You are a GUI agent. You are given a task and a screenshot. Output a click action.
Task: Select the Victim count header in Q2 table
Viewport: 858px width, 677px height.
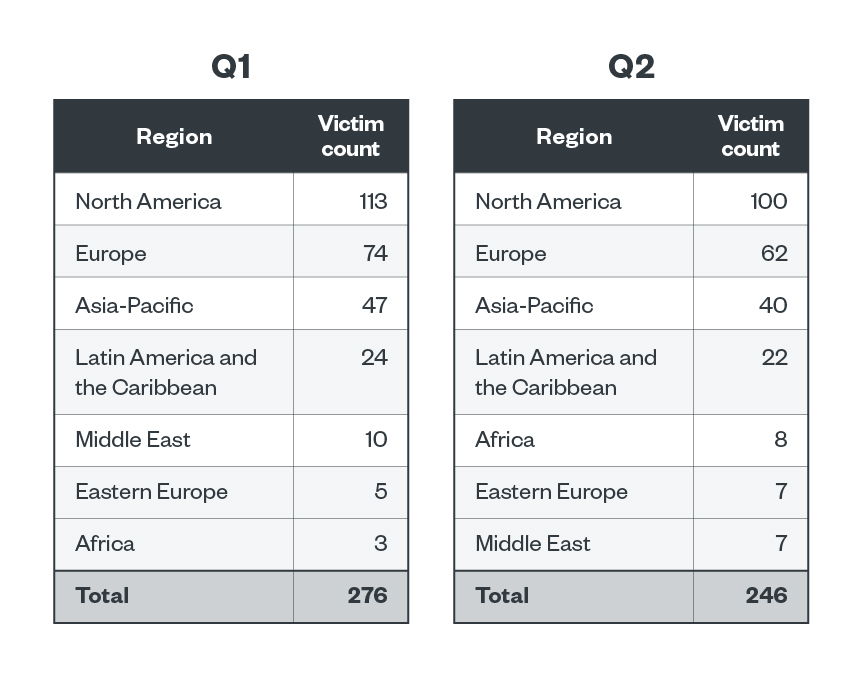(x=750, y=136)
